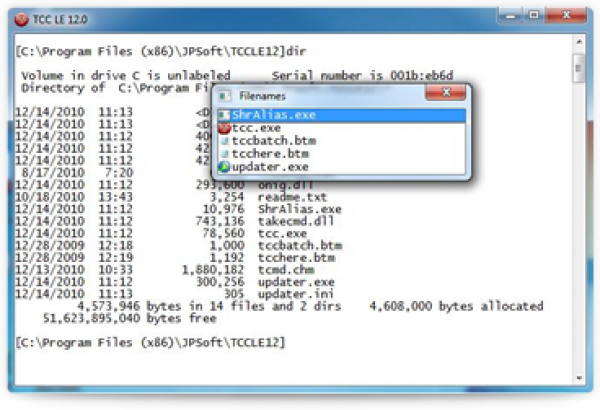Image resolution: width=600 pixels, height=410 pixels.
Task: Maximize the TCC LE 12.0 window
Action: click(x=534, y=15)
